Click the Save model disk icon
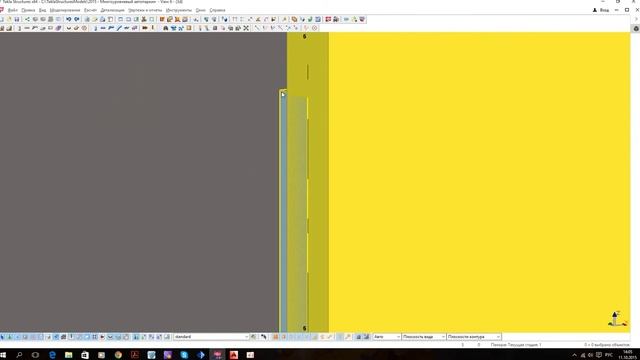This screenshot has height=360, width=640. (17, 19)
